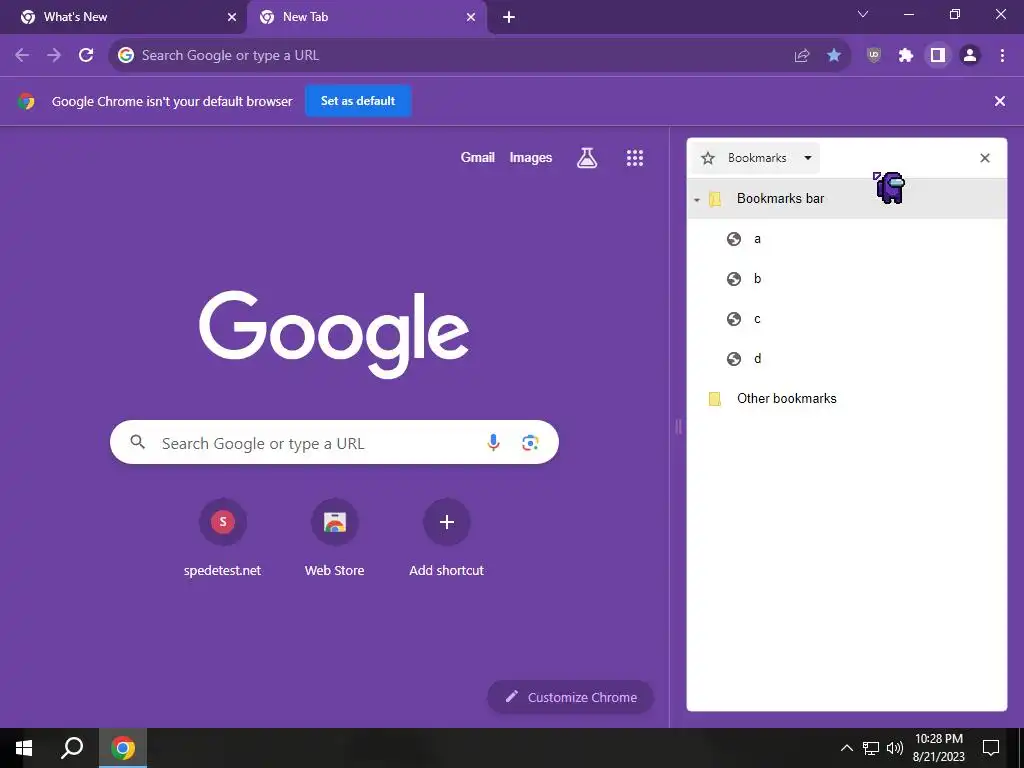Click the Chrome taskbar icon
This screenshot has width=1024, height=768.
click(x=123, y=748)
